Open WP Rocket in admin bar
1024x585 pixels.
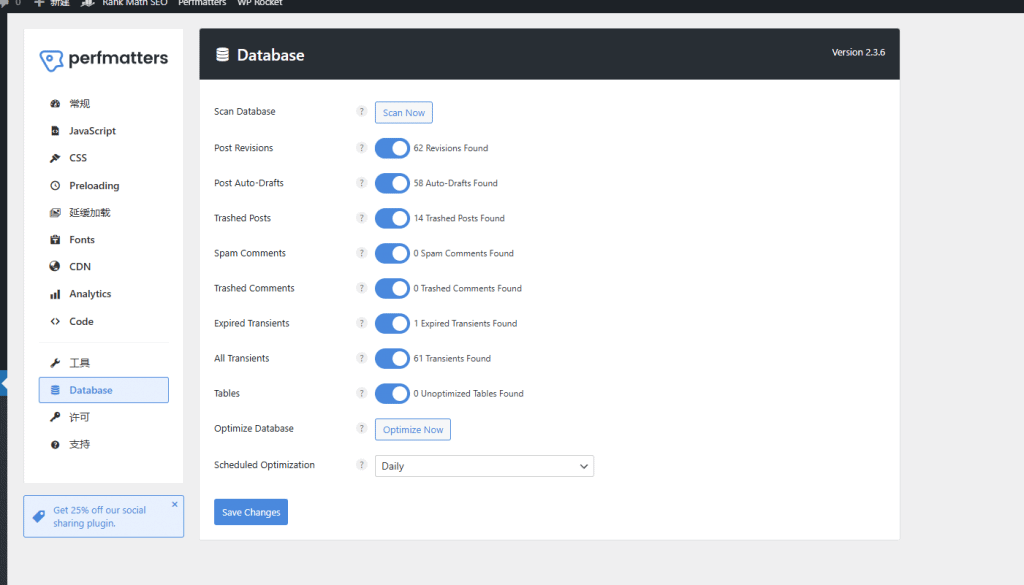coord(260,3)
